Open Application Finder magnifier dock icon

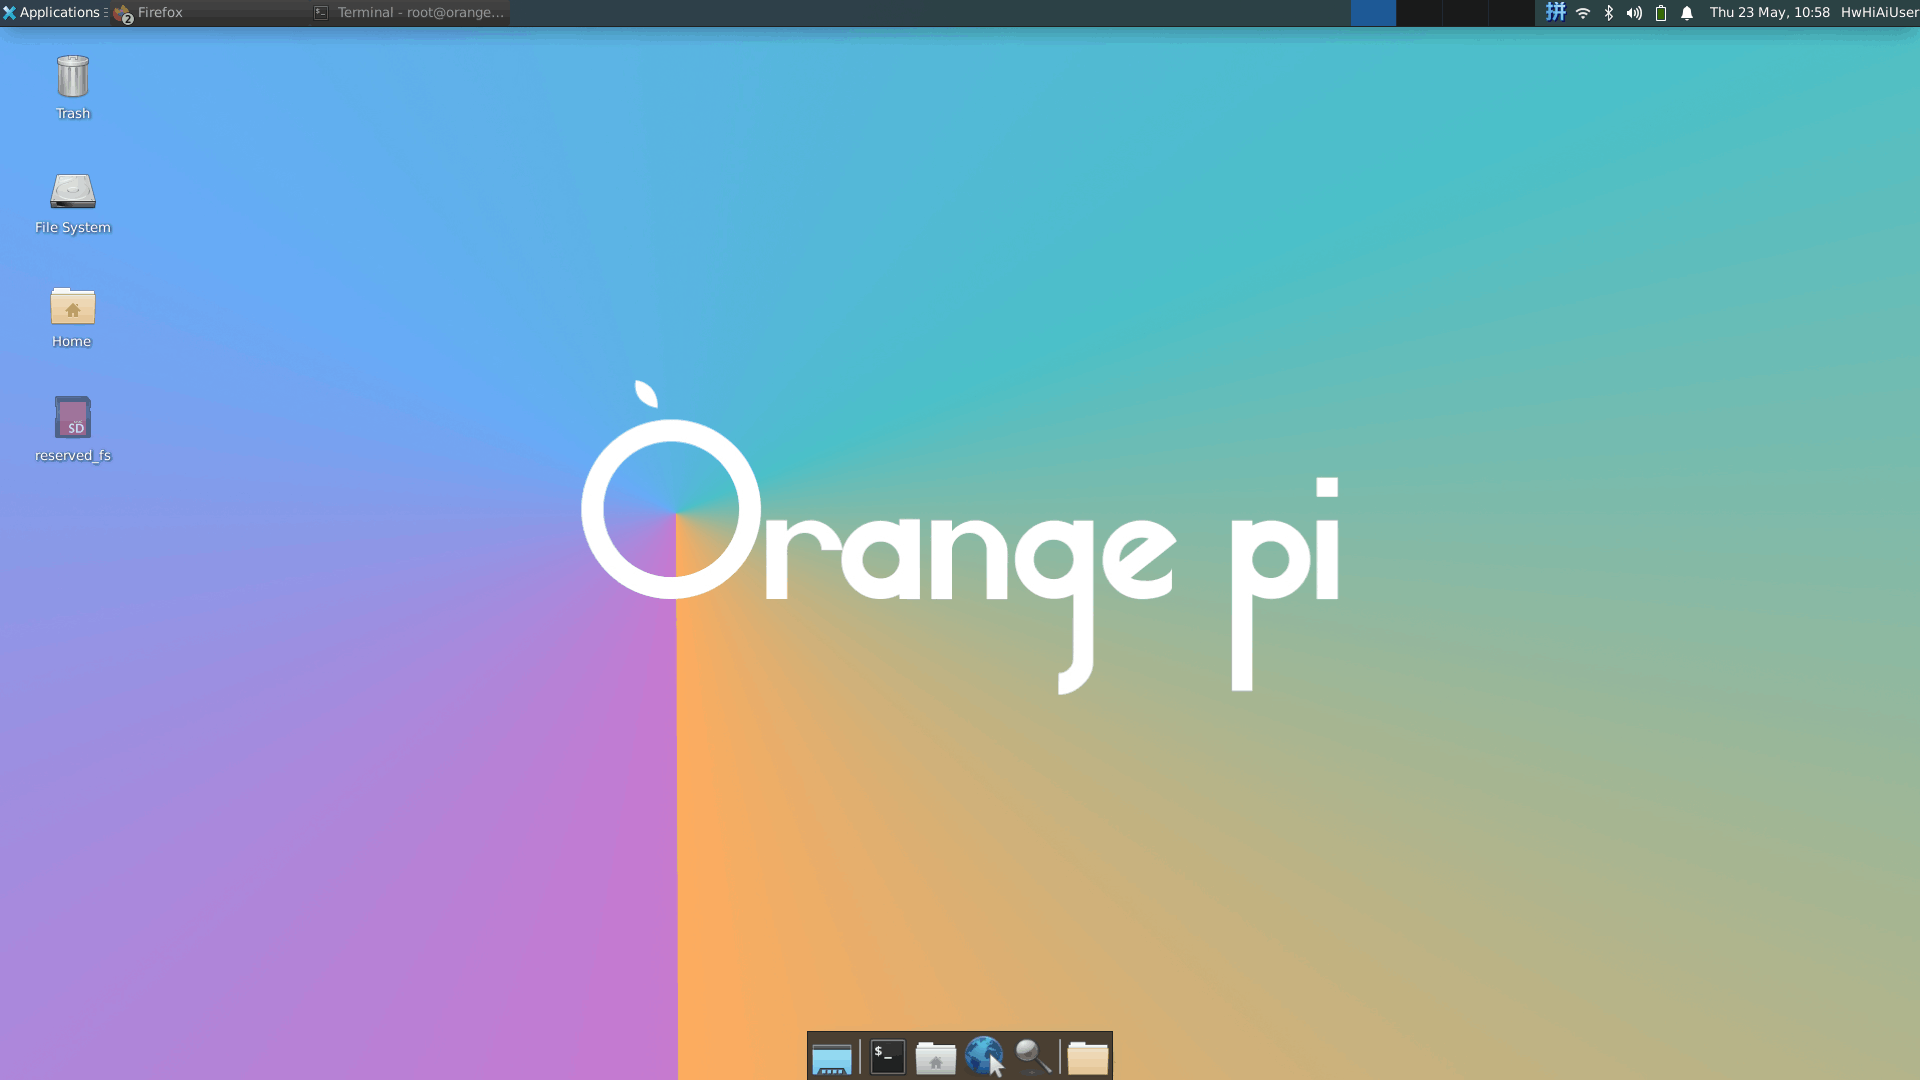tap(1033, 1057)
